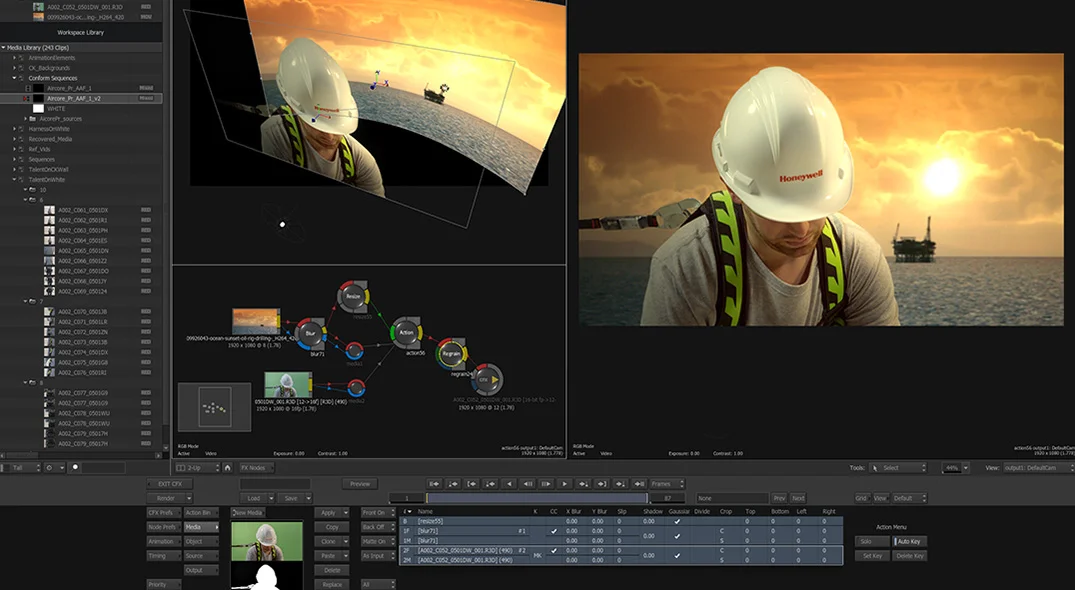Click the schematic navigator mini-map
This screenshot has width=1075, height=590.
215,407
